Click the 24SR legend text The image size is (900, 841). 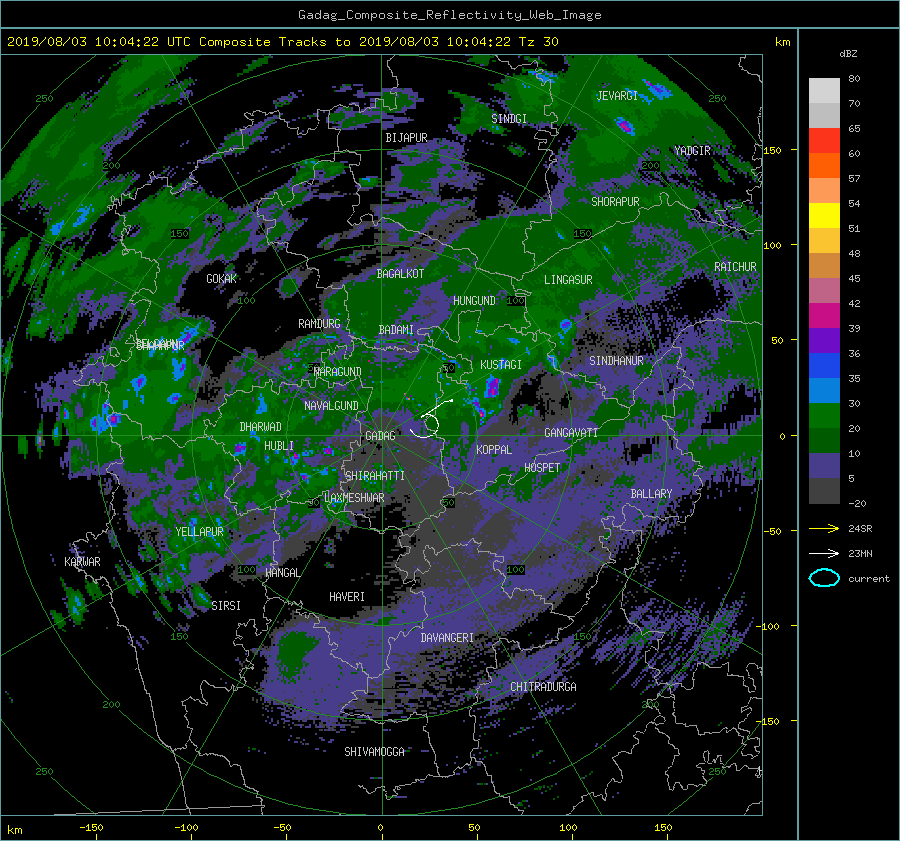(860, 528)
